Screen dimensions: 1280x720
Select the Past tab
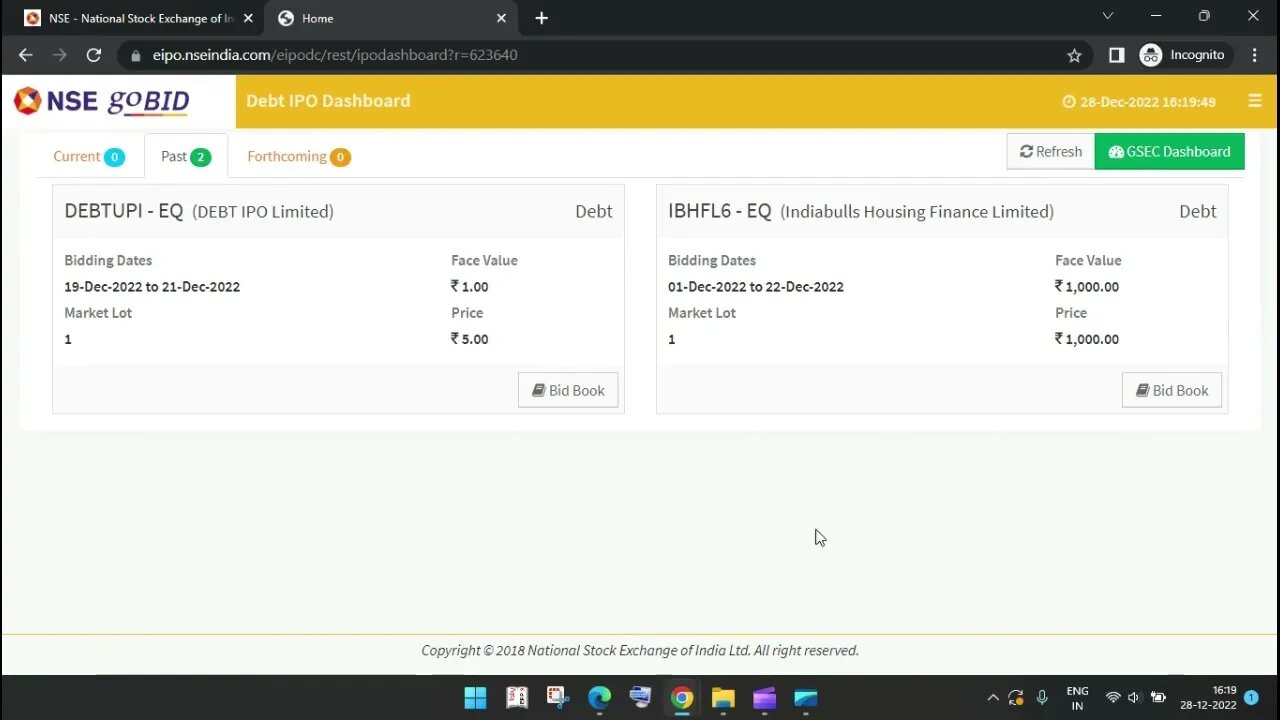(186, 156)
